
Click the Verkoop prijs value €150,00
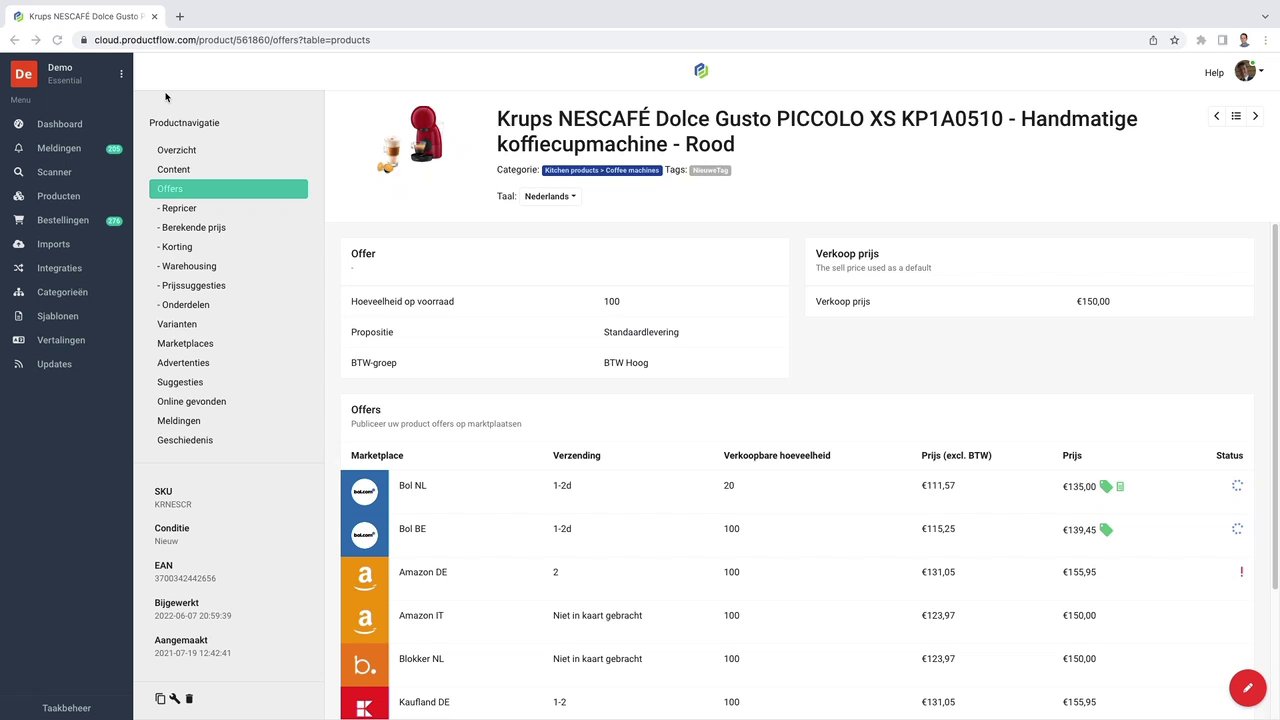click(1093, 301)
